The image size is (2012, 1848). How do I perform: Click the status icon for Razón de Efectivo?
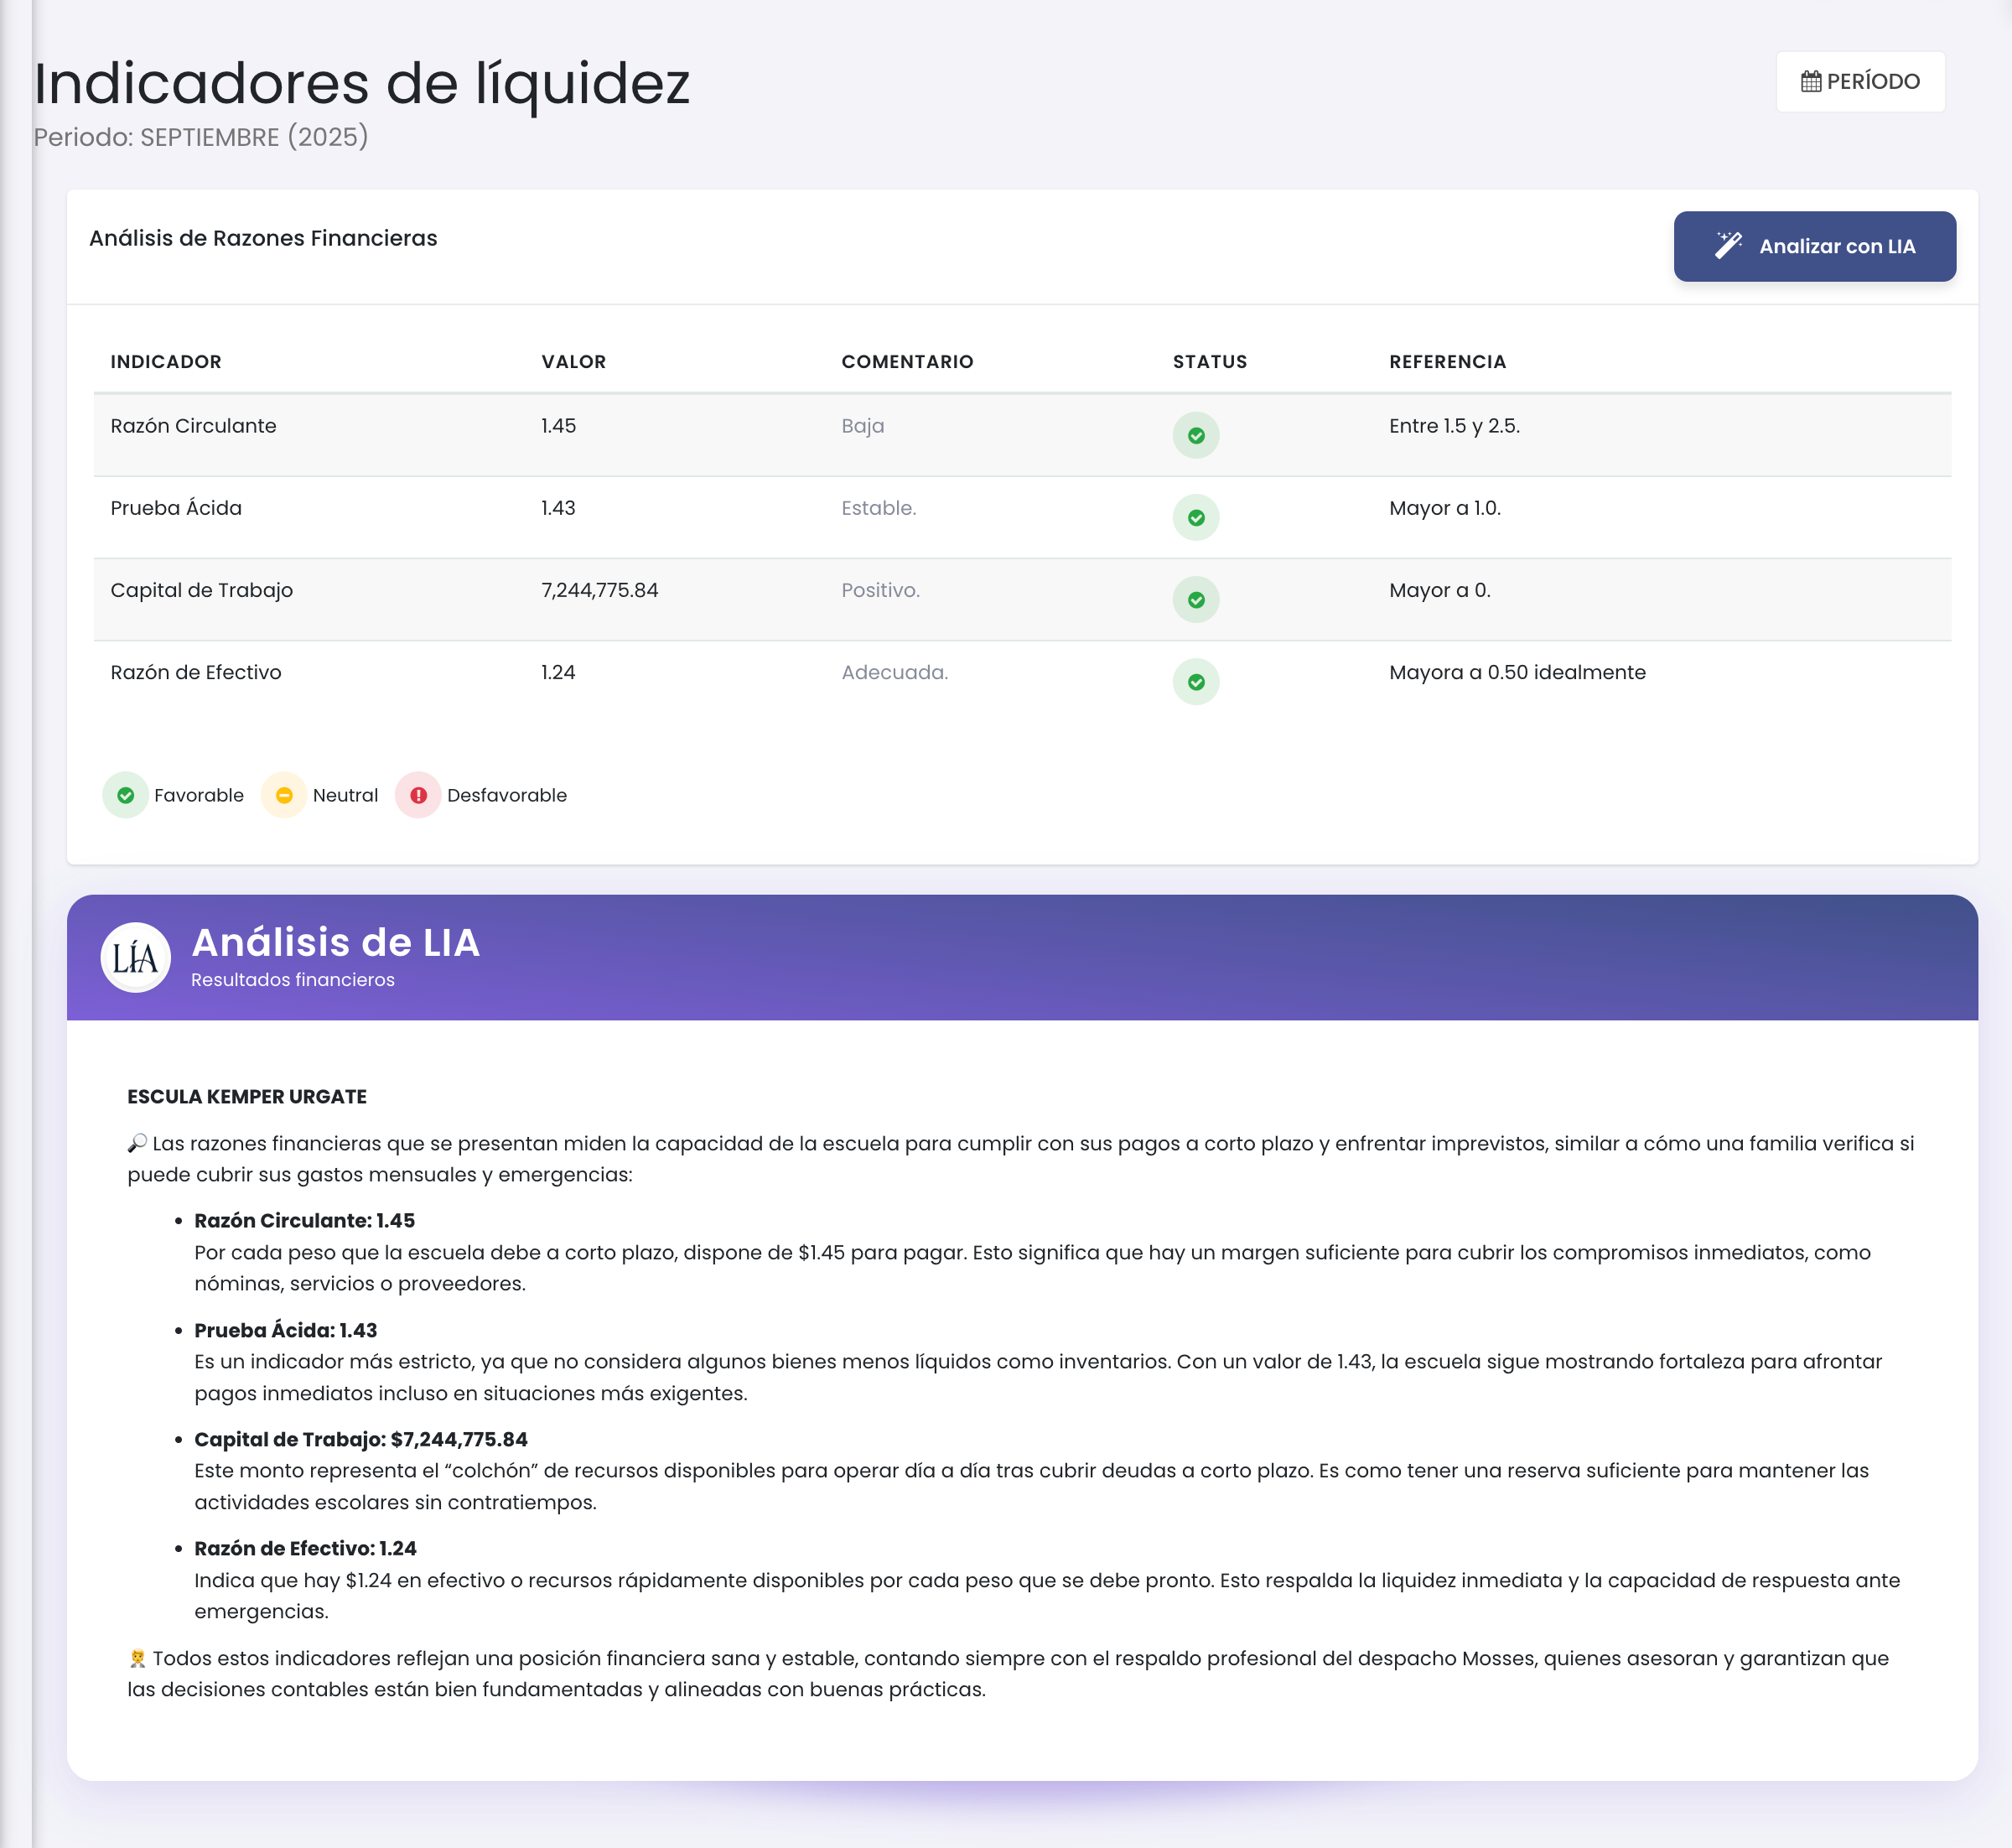click(x=1196, y=681)
